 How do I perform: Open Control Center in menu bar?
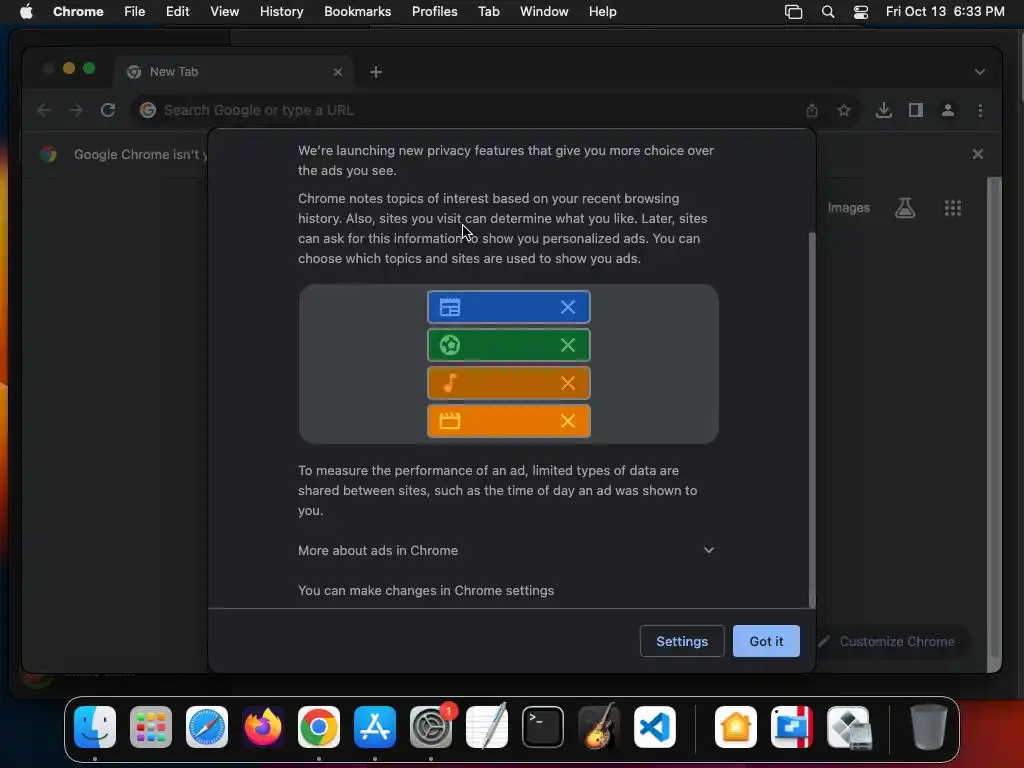(861, 12)
